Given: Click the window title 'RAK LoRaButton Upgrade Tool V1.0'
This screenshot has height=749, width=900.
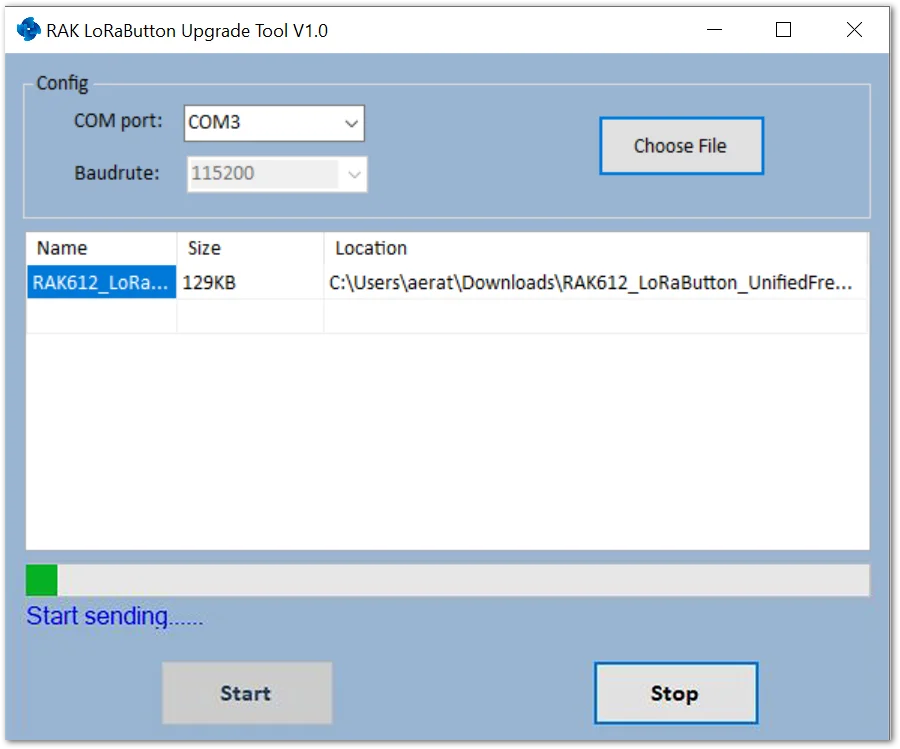Looking at the screenshot, I should (187, 30).
